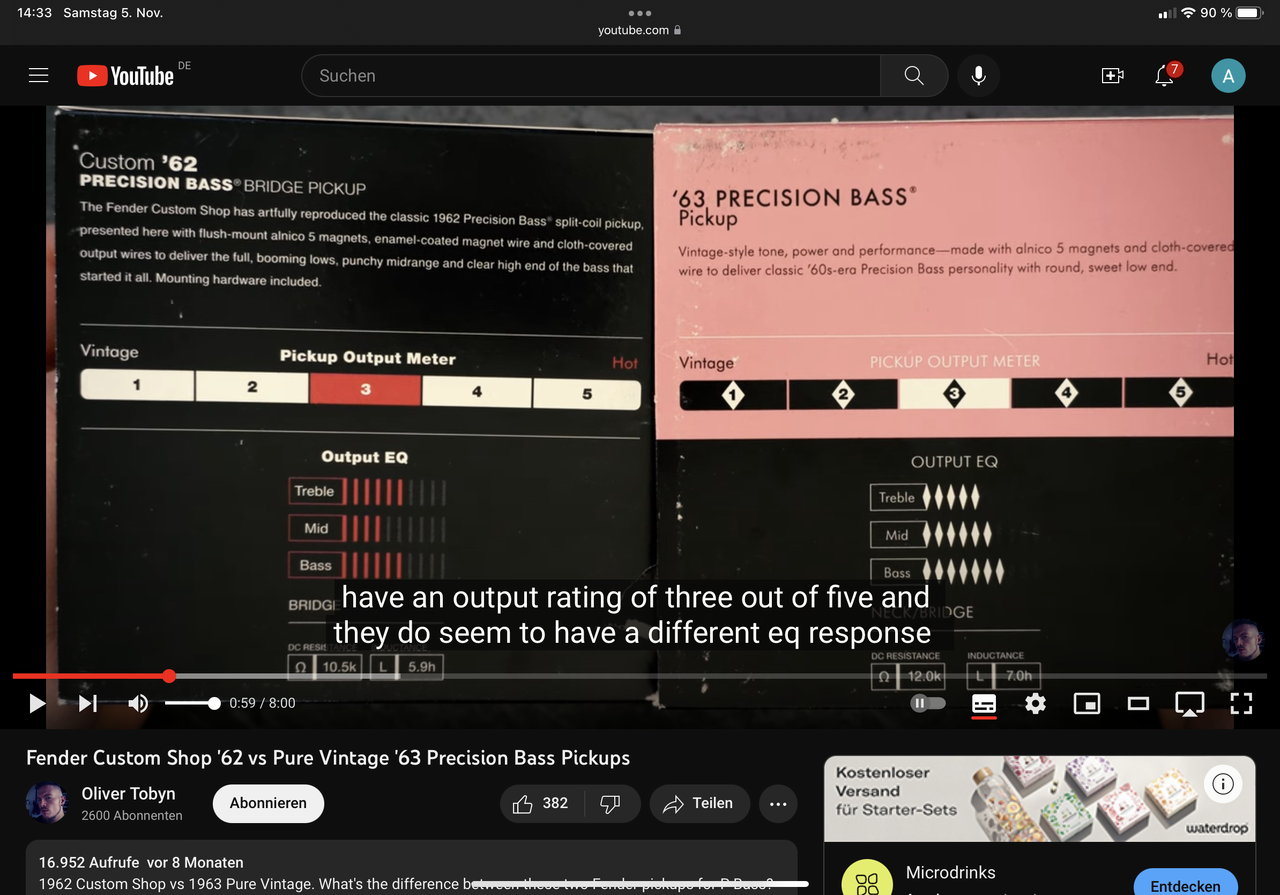Switch to theater mode
The width and height of the screenshot is (1280, 895).
coord(1138,704)
